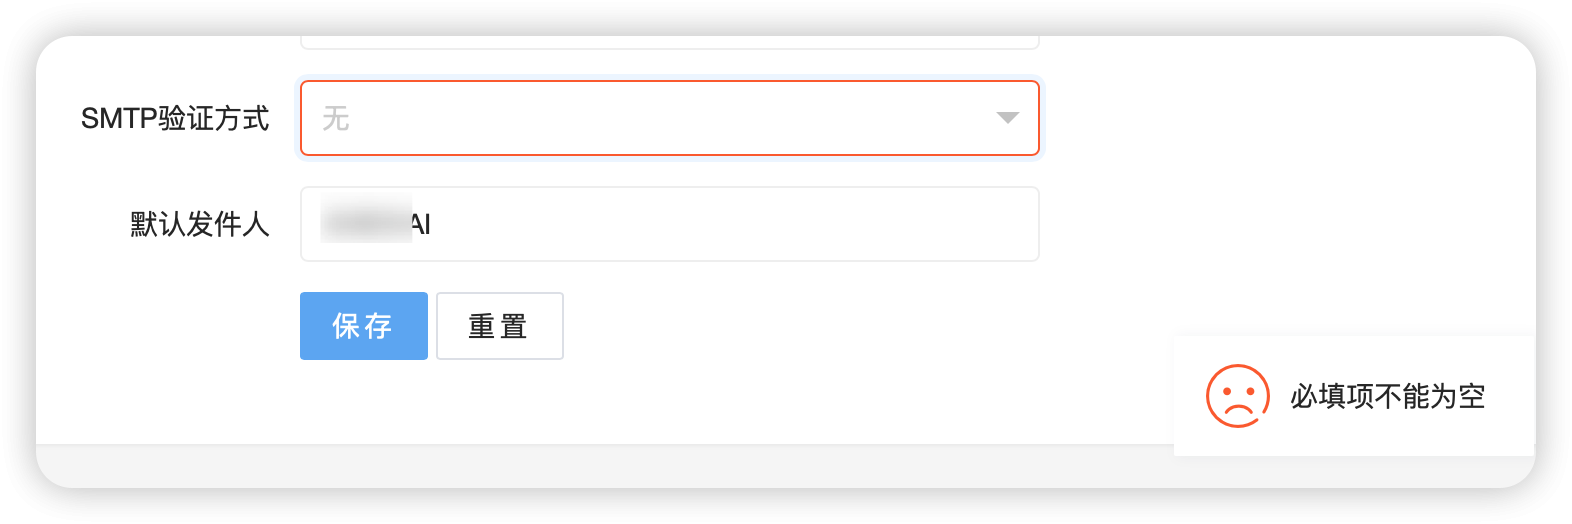Click the 必填项不能为空 error message text
This screenshot has height=524, width=1572.
pos(1387,396)
